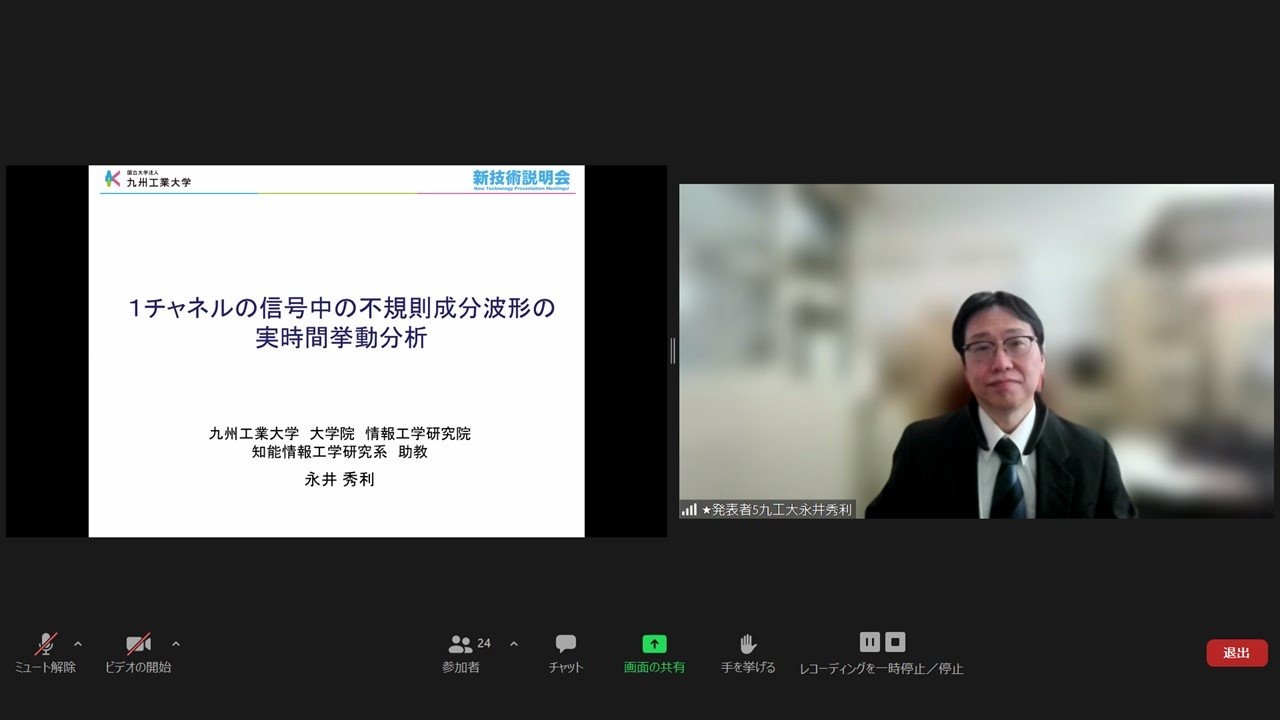Raise your hand (手を挙げる)

[x=747, y=644]
